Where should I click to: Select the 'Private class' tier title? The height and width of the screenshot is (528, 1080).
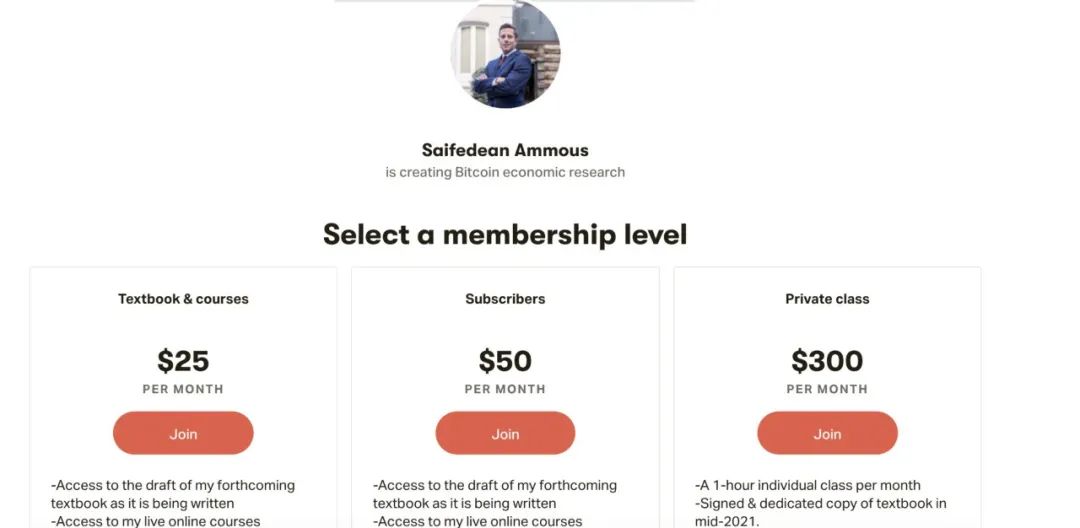(827, 299)
